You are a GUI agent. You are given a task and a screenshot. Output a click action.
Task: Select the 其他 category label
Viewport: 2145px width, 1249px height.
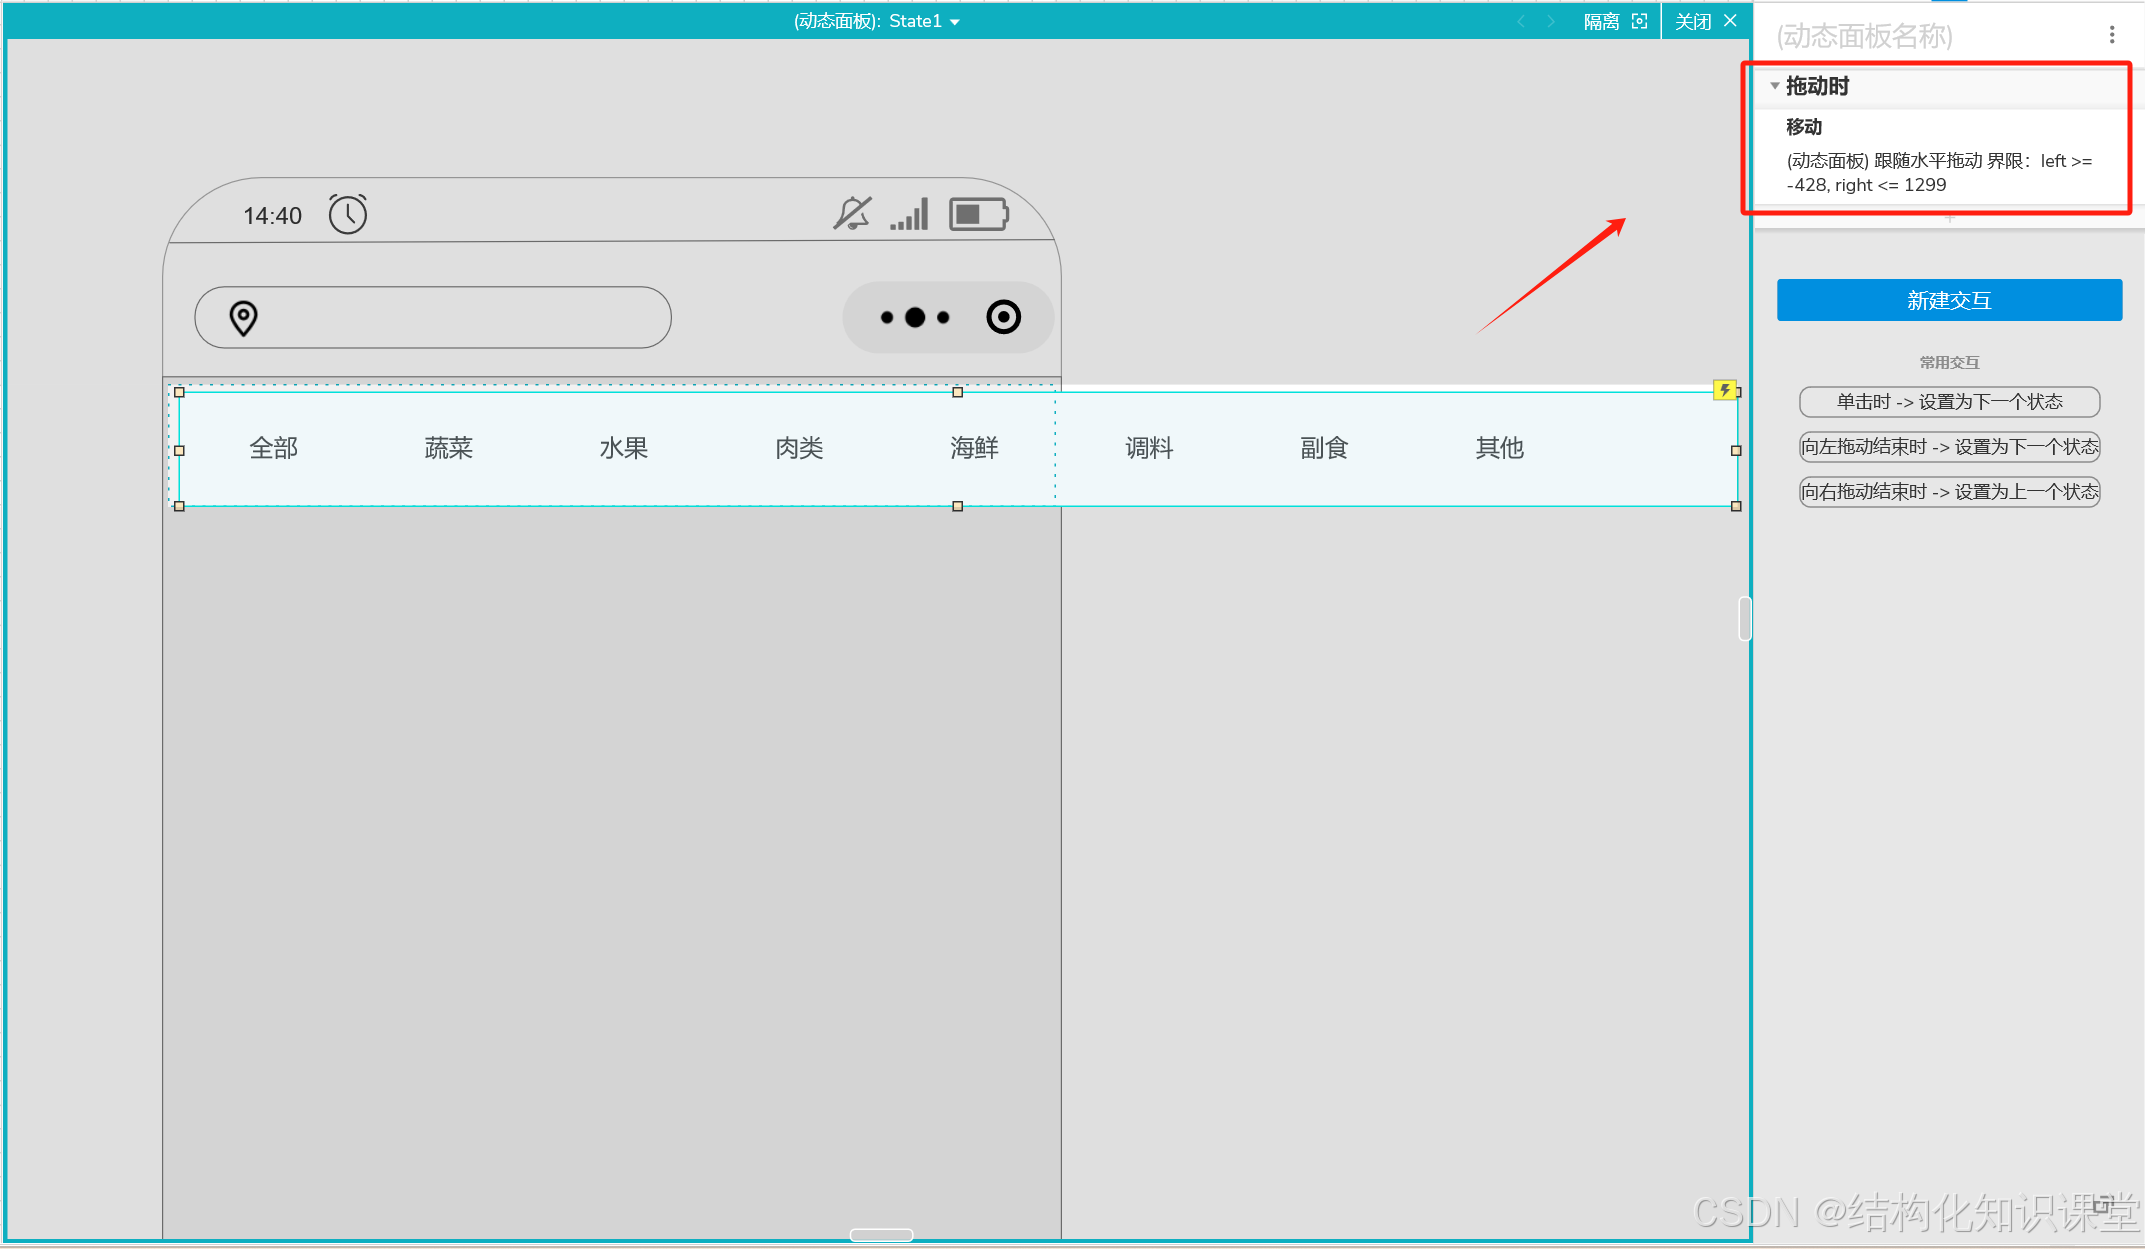coord(1500,448)
